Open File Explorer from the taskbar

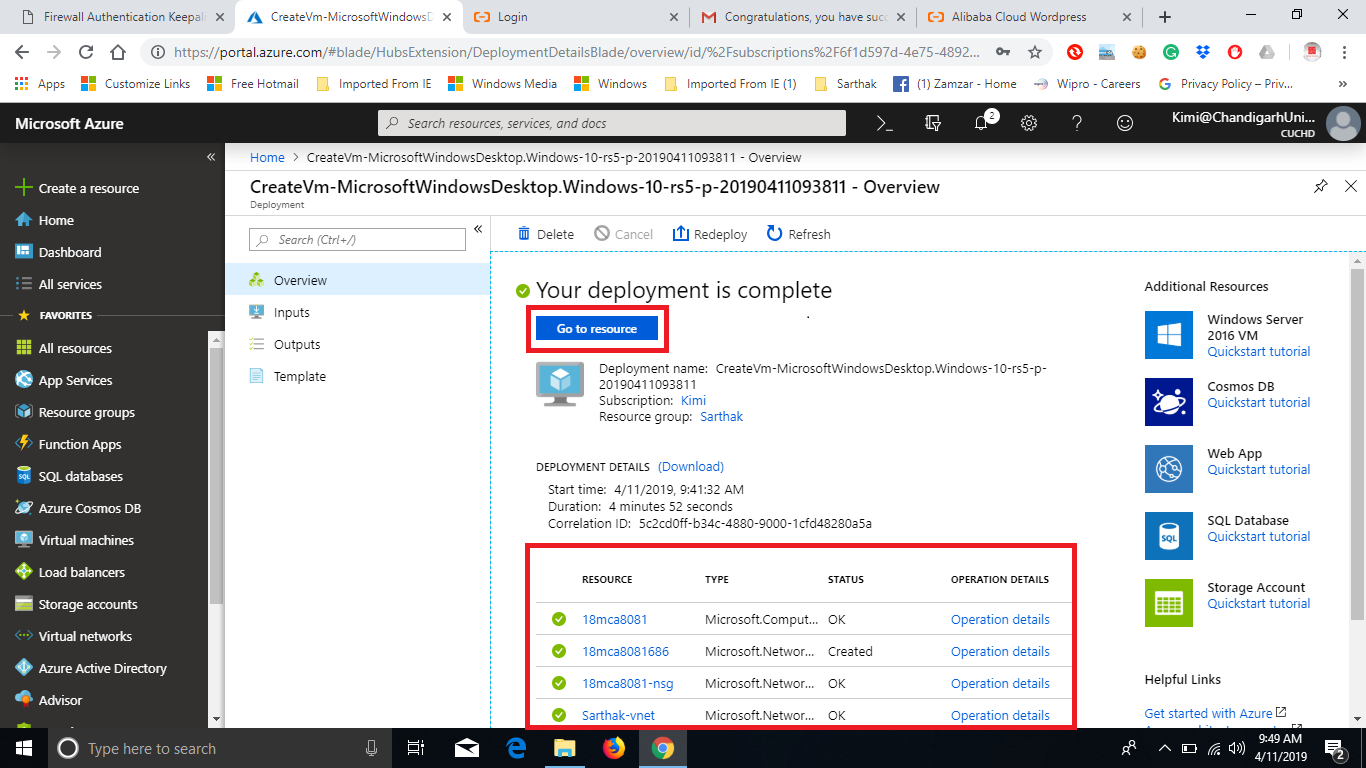point(565,748)
